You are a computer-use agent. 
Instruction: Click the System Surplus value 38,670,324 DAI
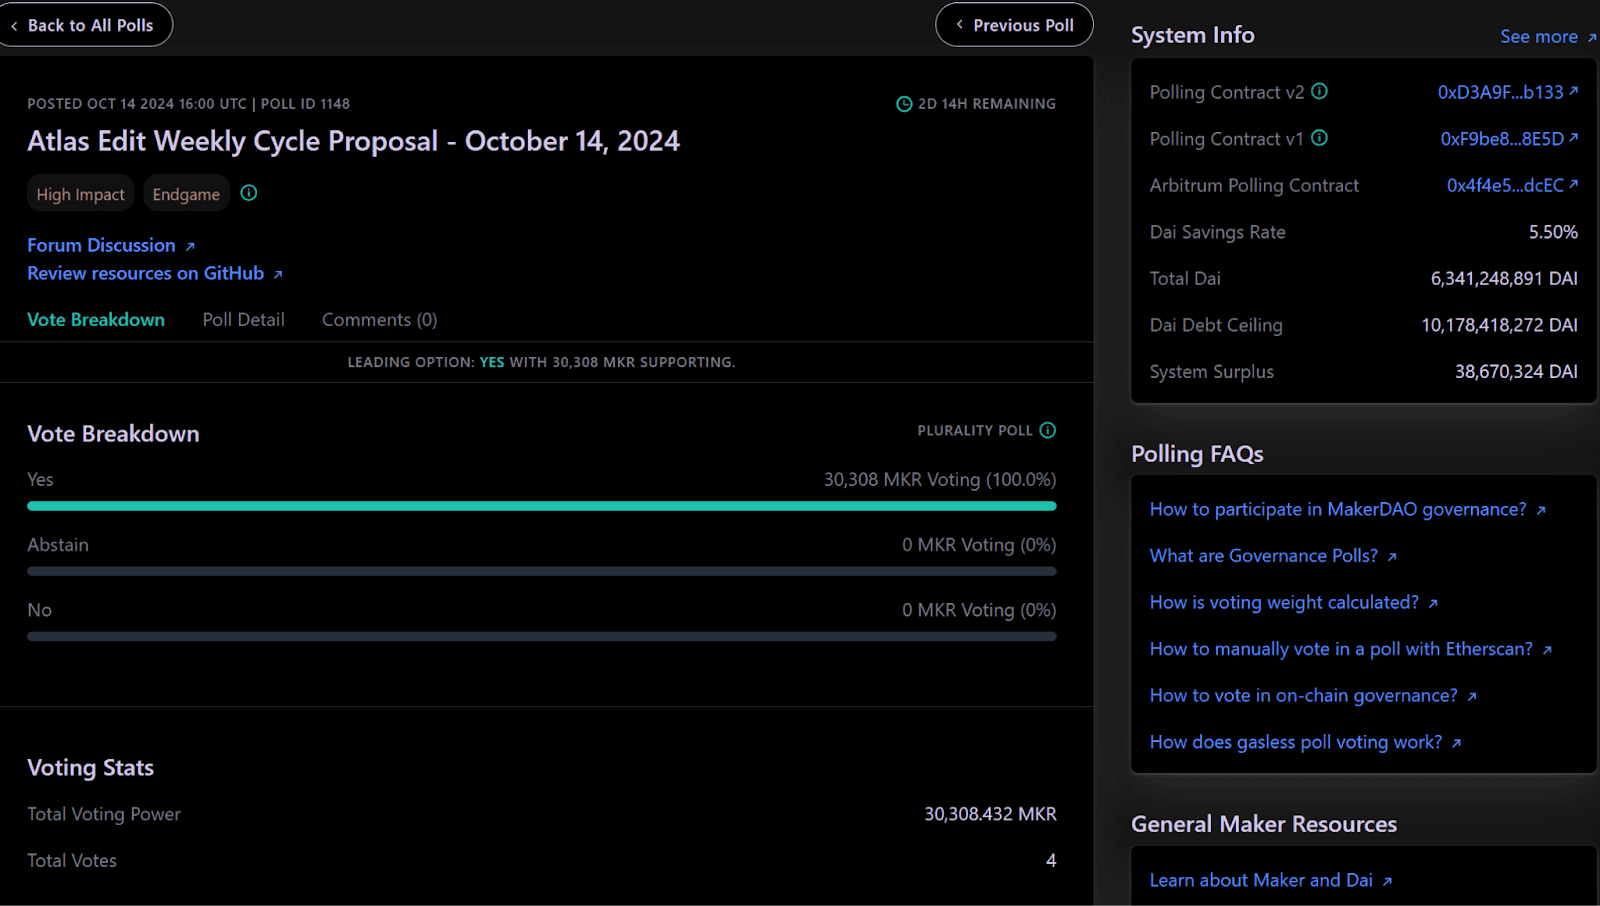[x=1516, y=371]
